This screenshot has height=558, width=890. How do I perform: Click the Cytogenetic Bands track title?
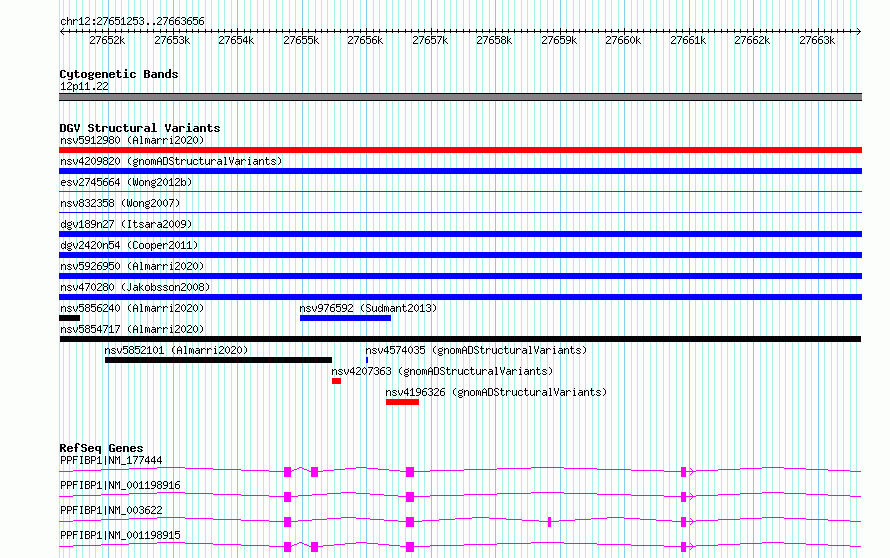pos(119,74)
